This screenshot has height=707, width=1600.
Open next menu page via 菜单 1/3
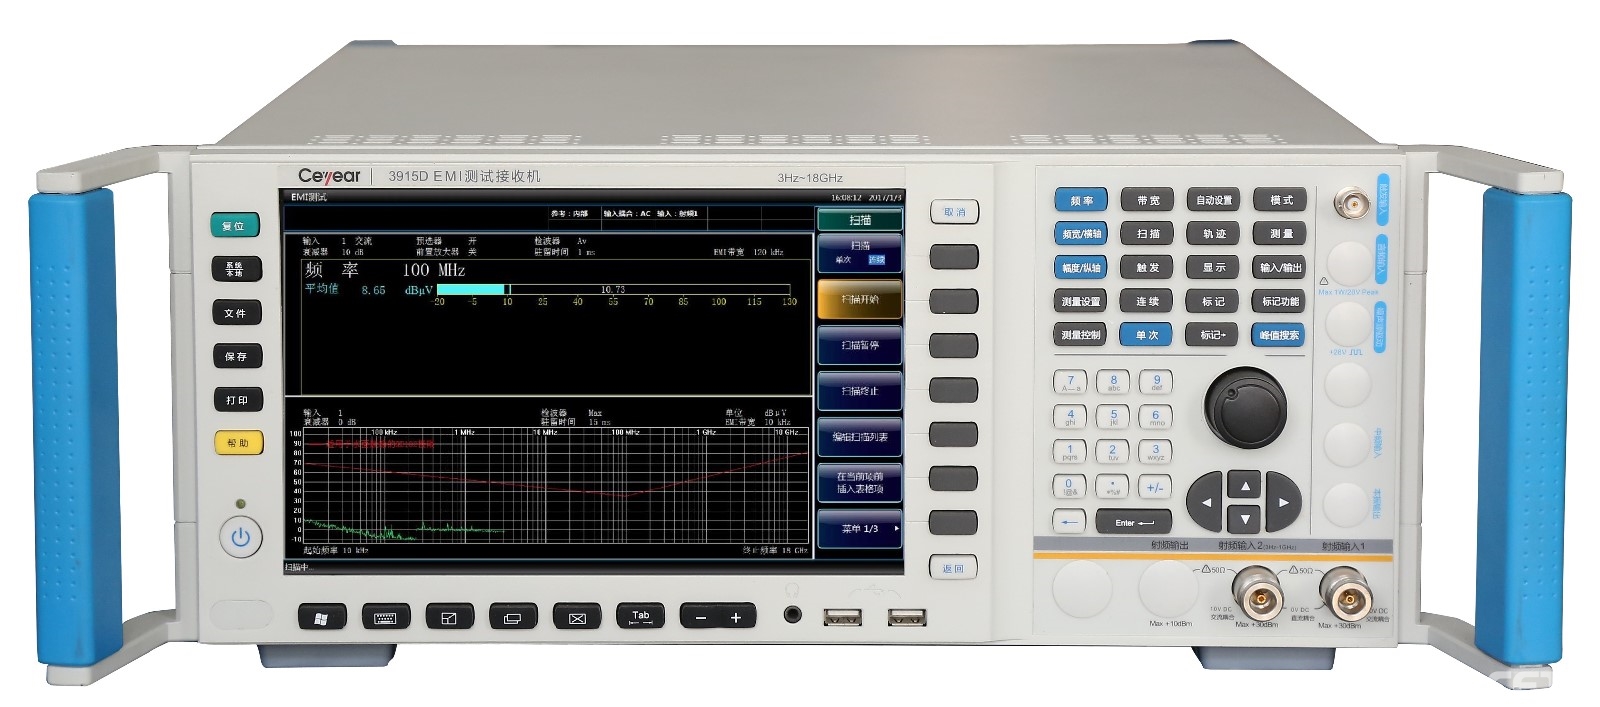(860, 529)
